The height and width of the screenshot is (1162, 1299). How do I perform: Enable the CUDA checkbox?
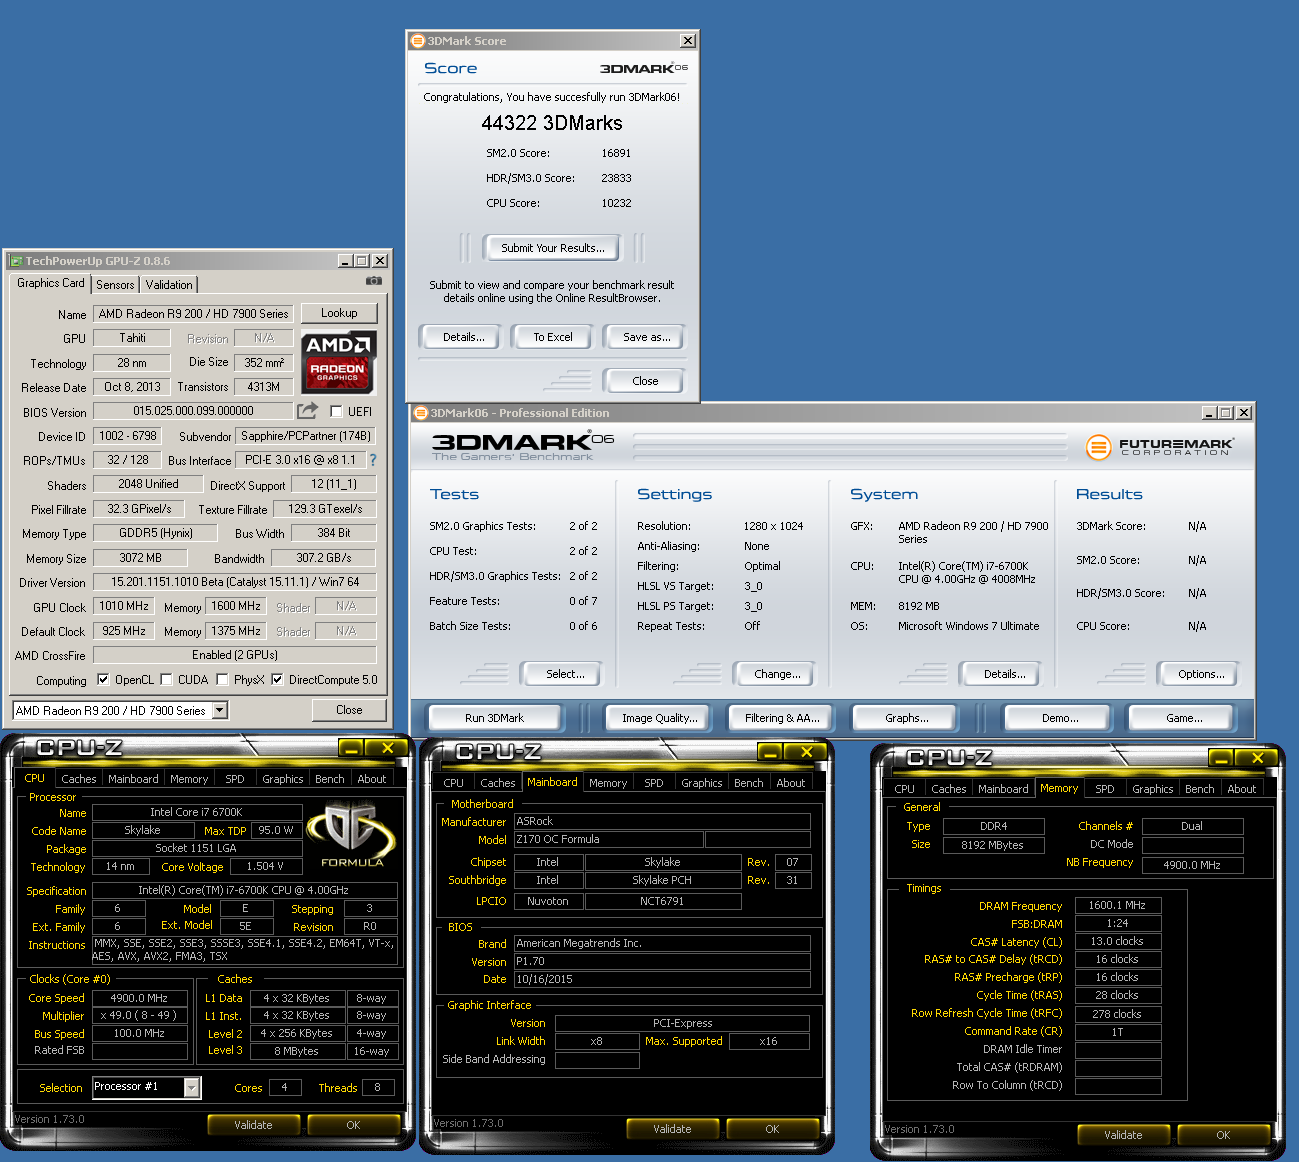coord(167,680)
